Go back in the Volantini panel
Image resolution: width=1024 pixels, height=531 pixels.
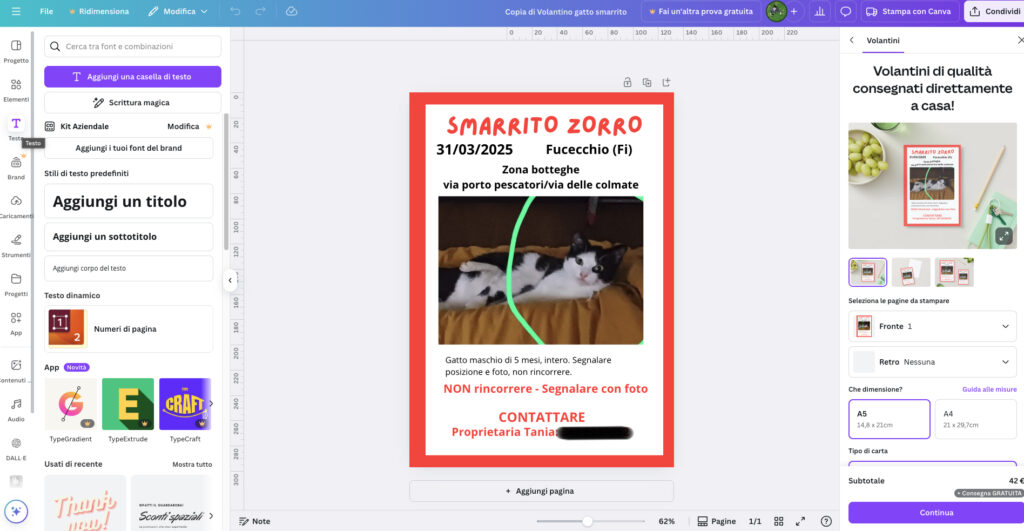pos(852,40)
